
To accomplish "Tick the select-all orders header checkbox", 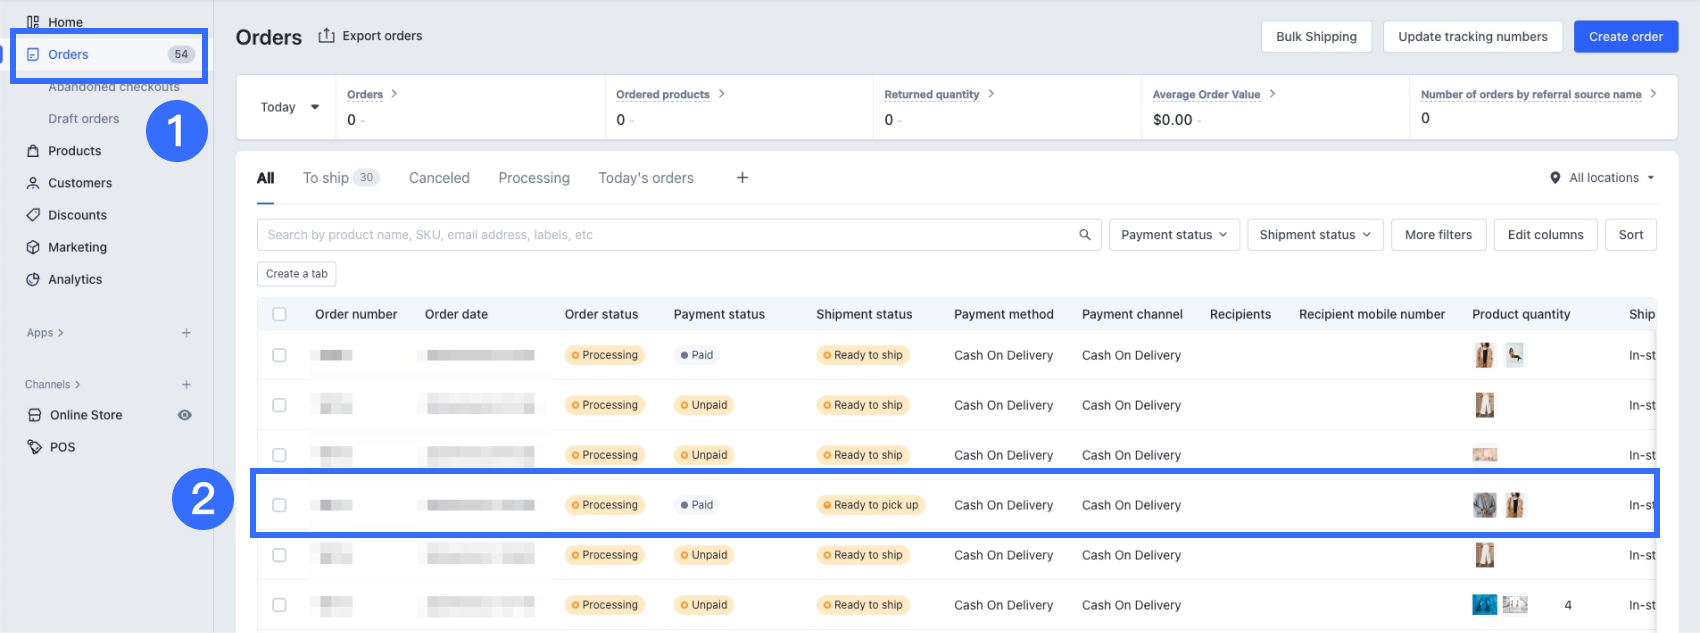I will (279, 314).
